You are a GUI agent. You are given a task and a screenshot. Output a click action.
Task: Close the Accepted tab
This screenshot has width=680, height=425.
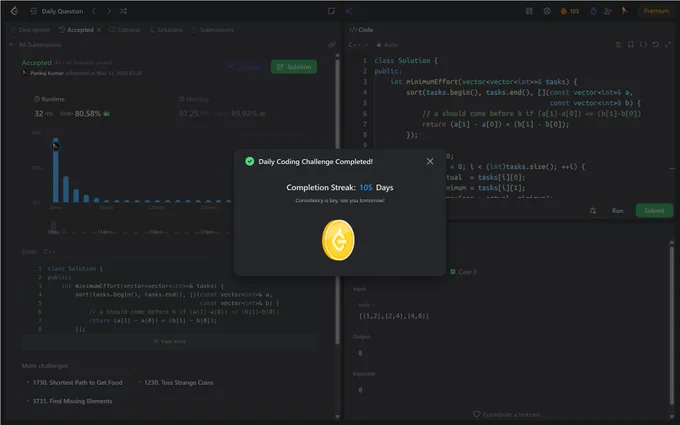pyautogui.click(x=99, y=30)
